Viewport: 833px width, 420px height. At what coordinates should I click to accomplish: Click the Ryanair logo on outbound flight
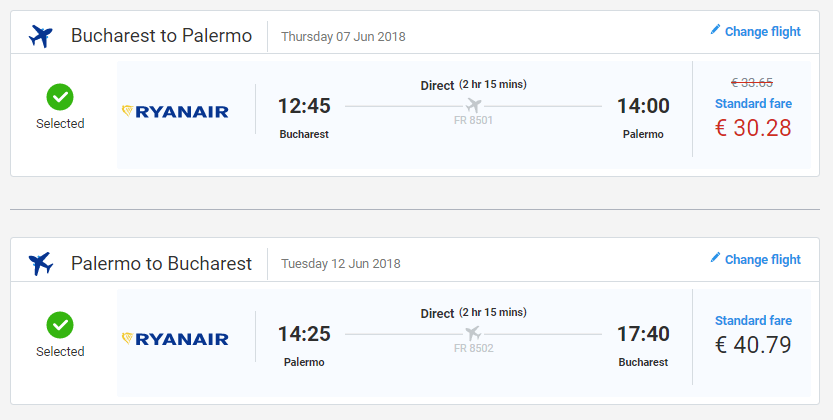point(175,111)
